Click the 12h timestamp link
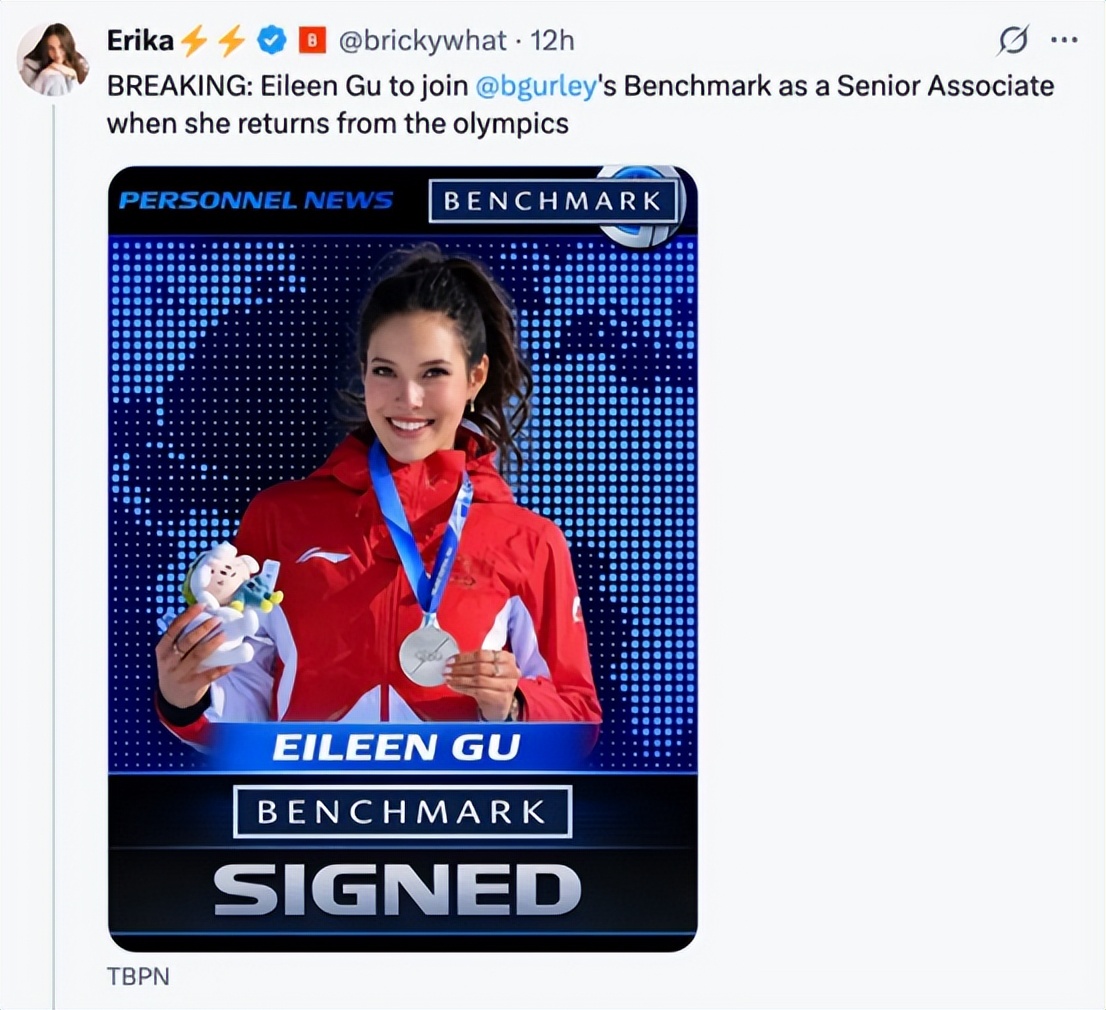Viewport: 1106px width, 1010px height. pyautogui.click(x=552, y=41)
